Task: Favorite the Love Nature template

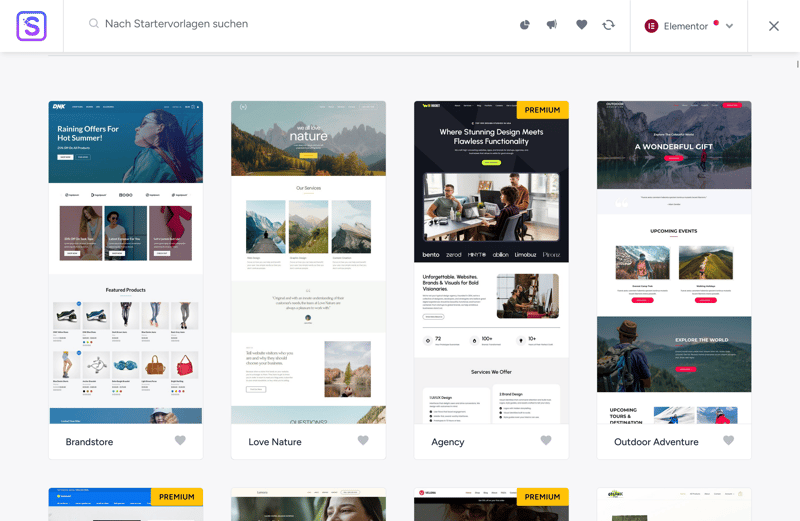Action: [x=363, y=440]
